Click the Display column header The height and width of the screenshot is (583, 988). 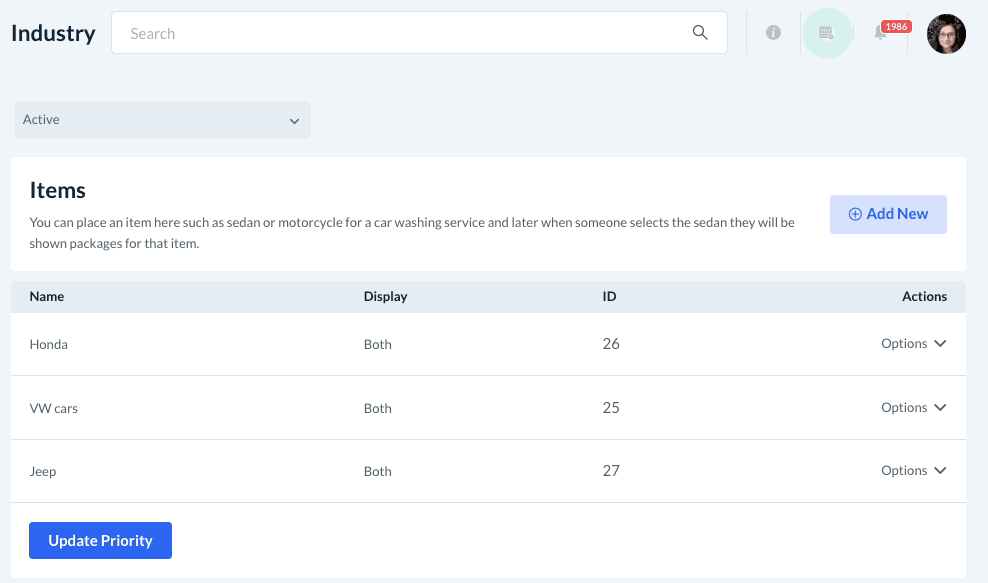385,297
